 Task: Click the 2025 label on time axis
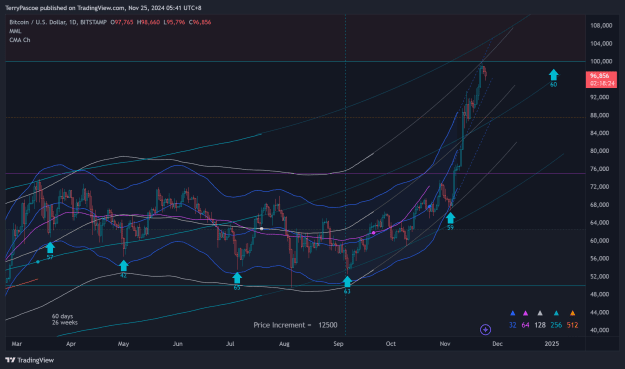552,343
